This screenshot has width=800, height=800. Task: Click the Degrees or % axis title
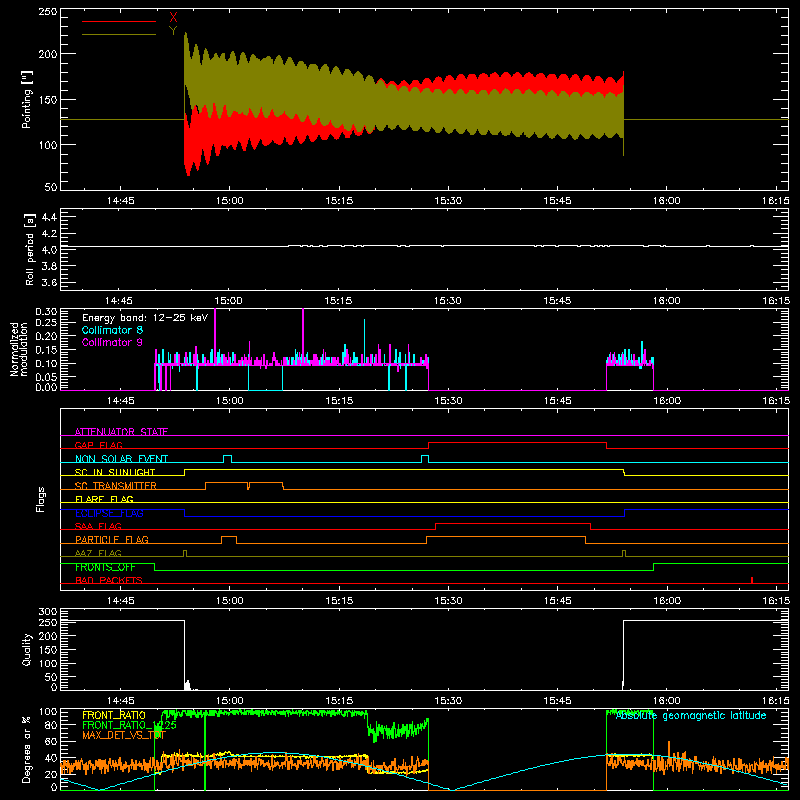pos(27,749)
